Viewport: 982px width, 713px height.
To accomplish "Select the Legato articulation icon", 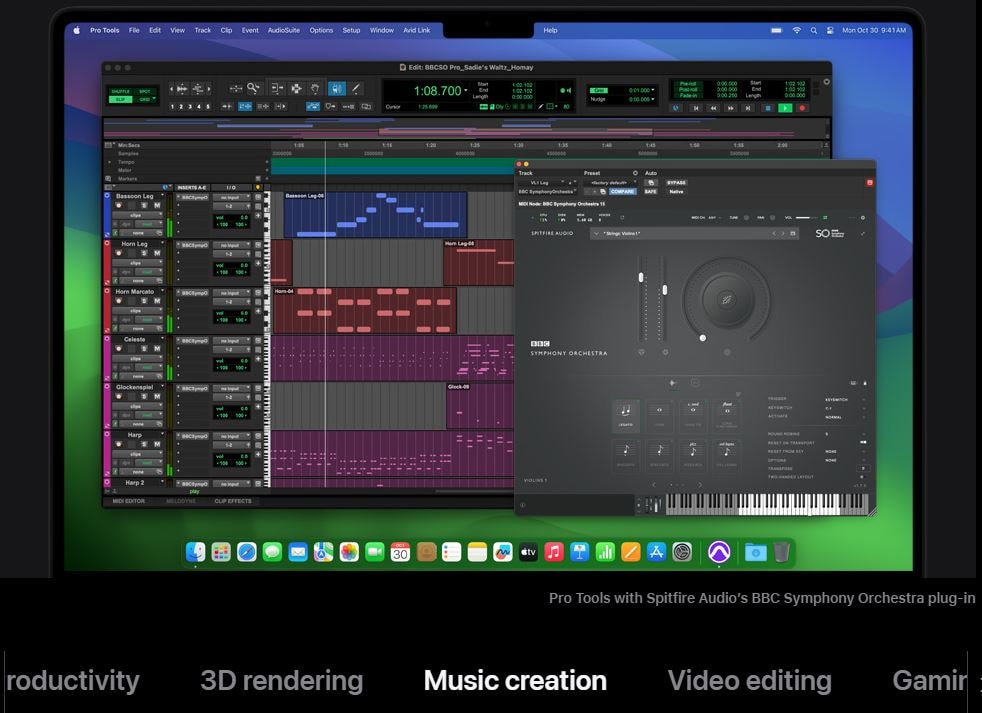I will (x=627, y=415).
